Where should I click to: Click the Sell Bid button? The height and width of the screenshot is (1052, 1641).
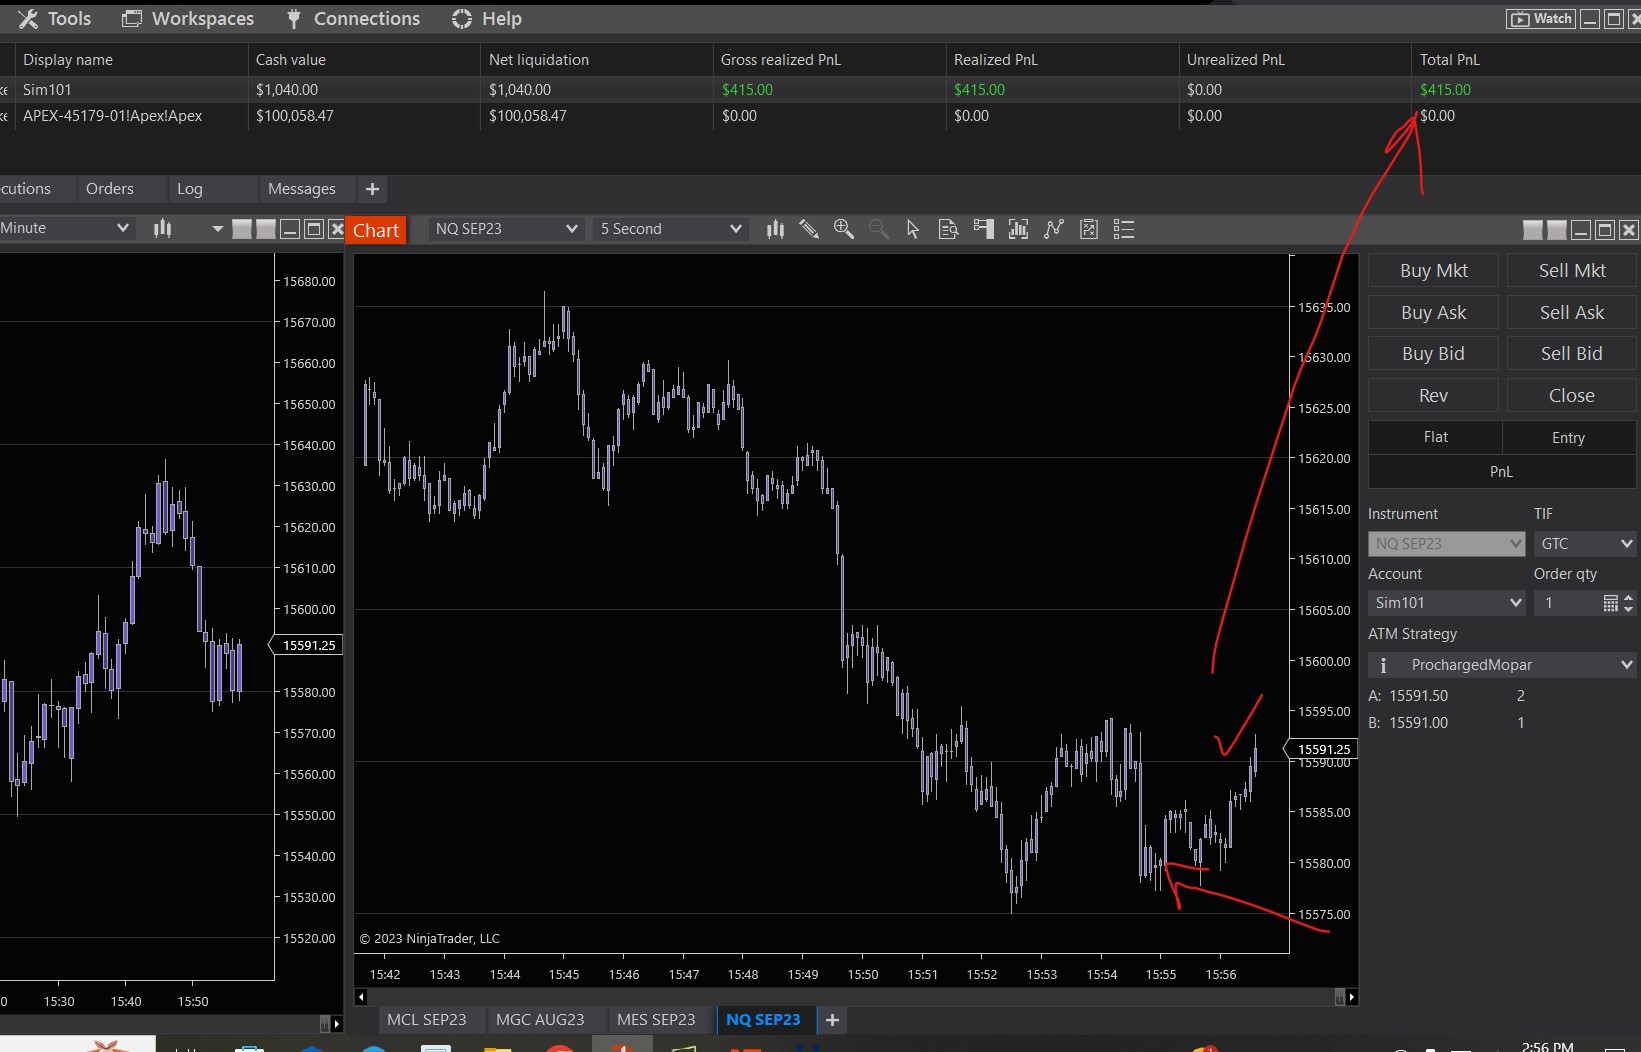(x=1572, y=354)
